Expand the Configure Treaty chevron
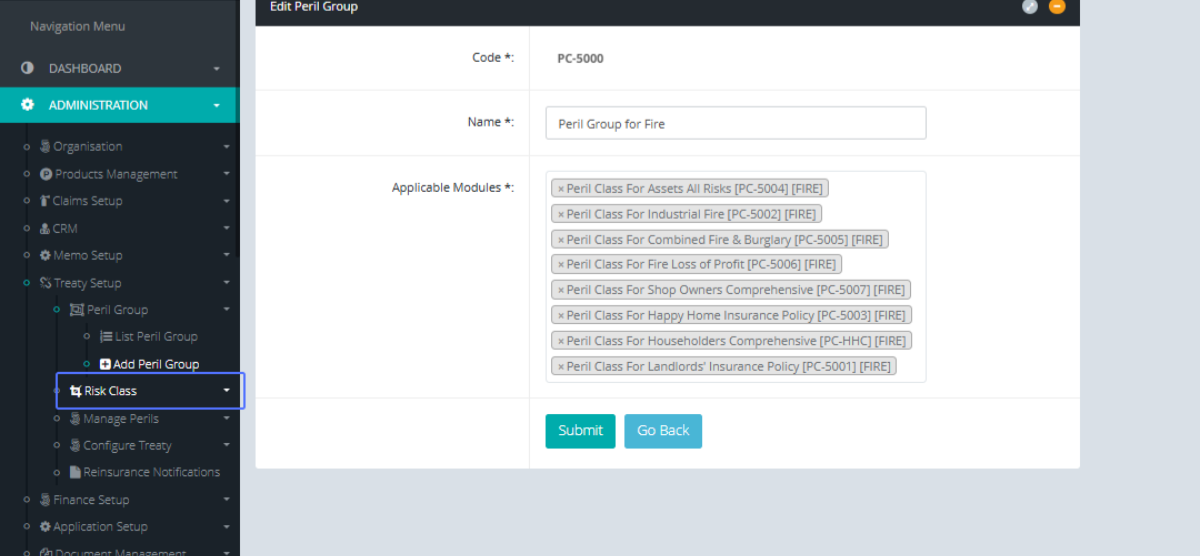 click(226, 446)
